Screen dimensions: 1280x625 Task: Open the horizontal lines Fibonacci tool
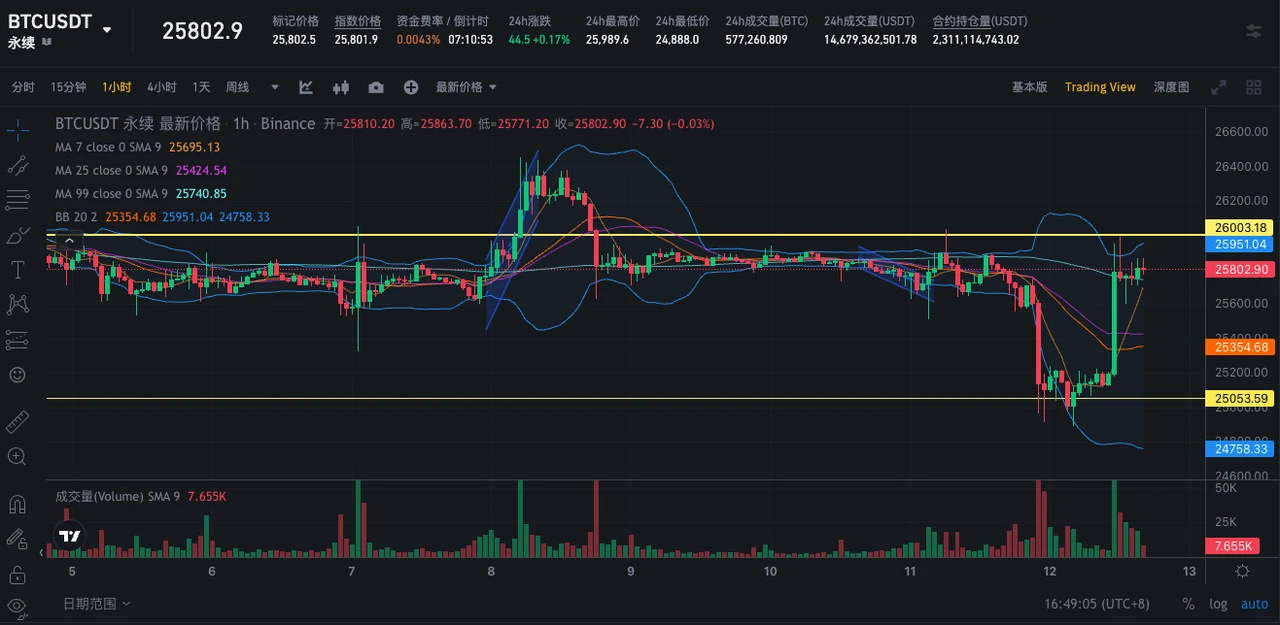click(x=17, y=200)
